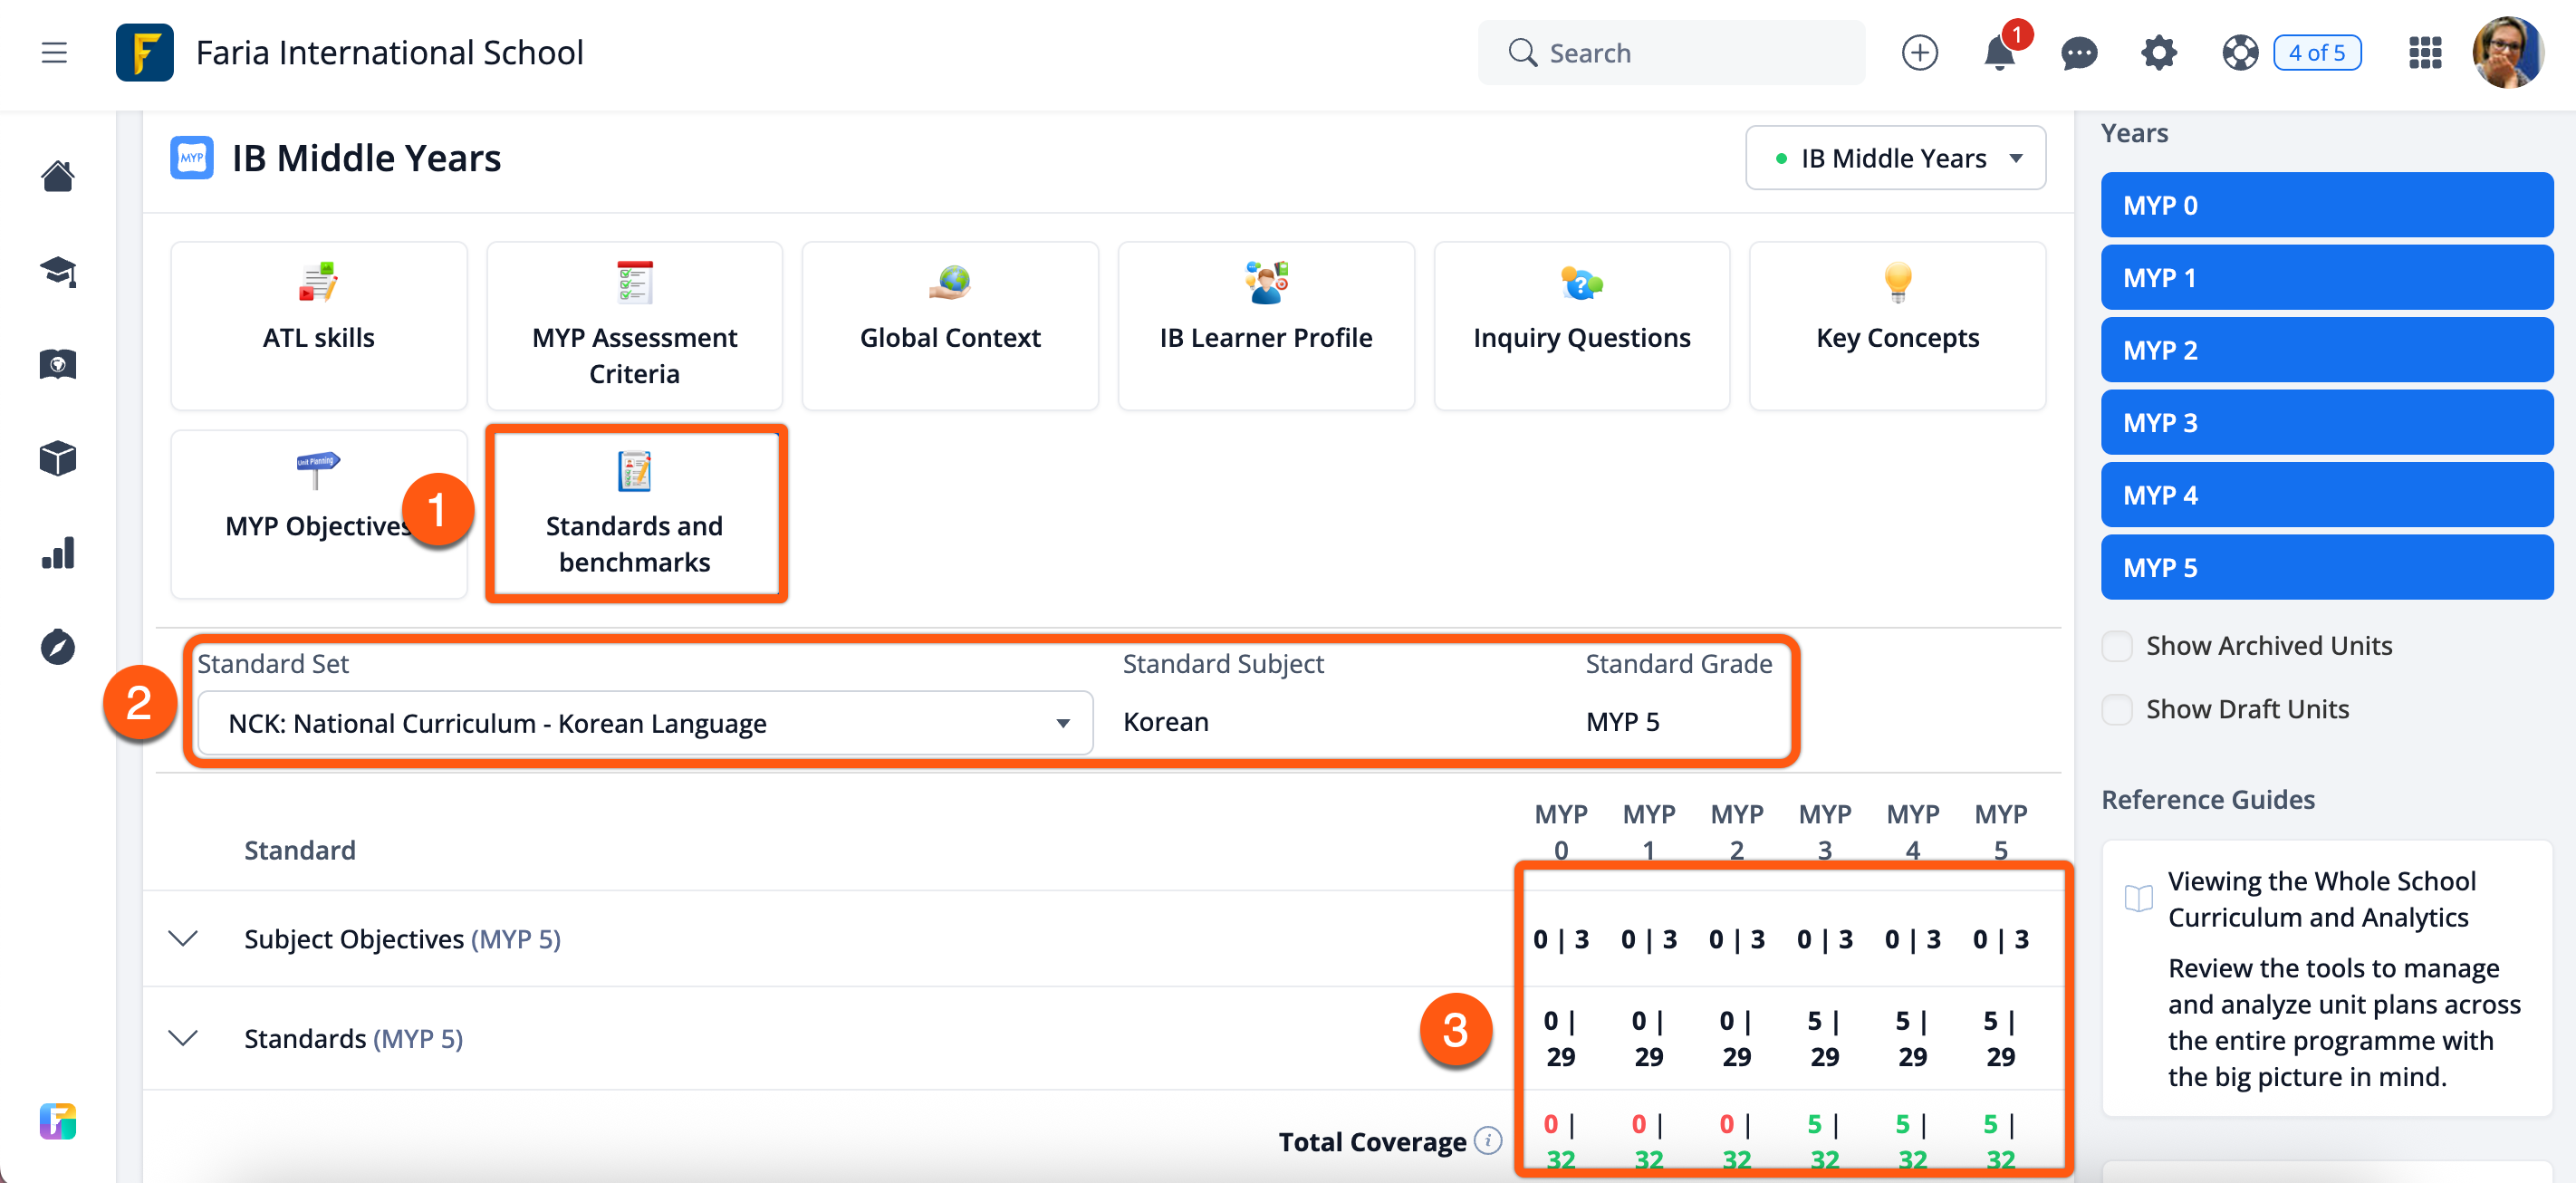Open the notifications bell

(1999, 53)
